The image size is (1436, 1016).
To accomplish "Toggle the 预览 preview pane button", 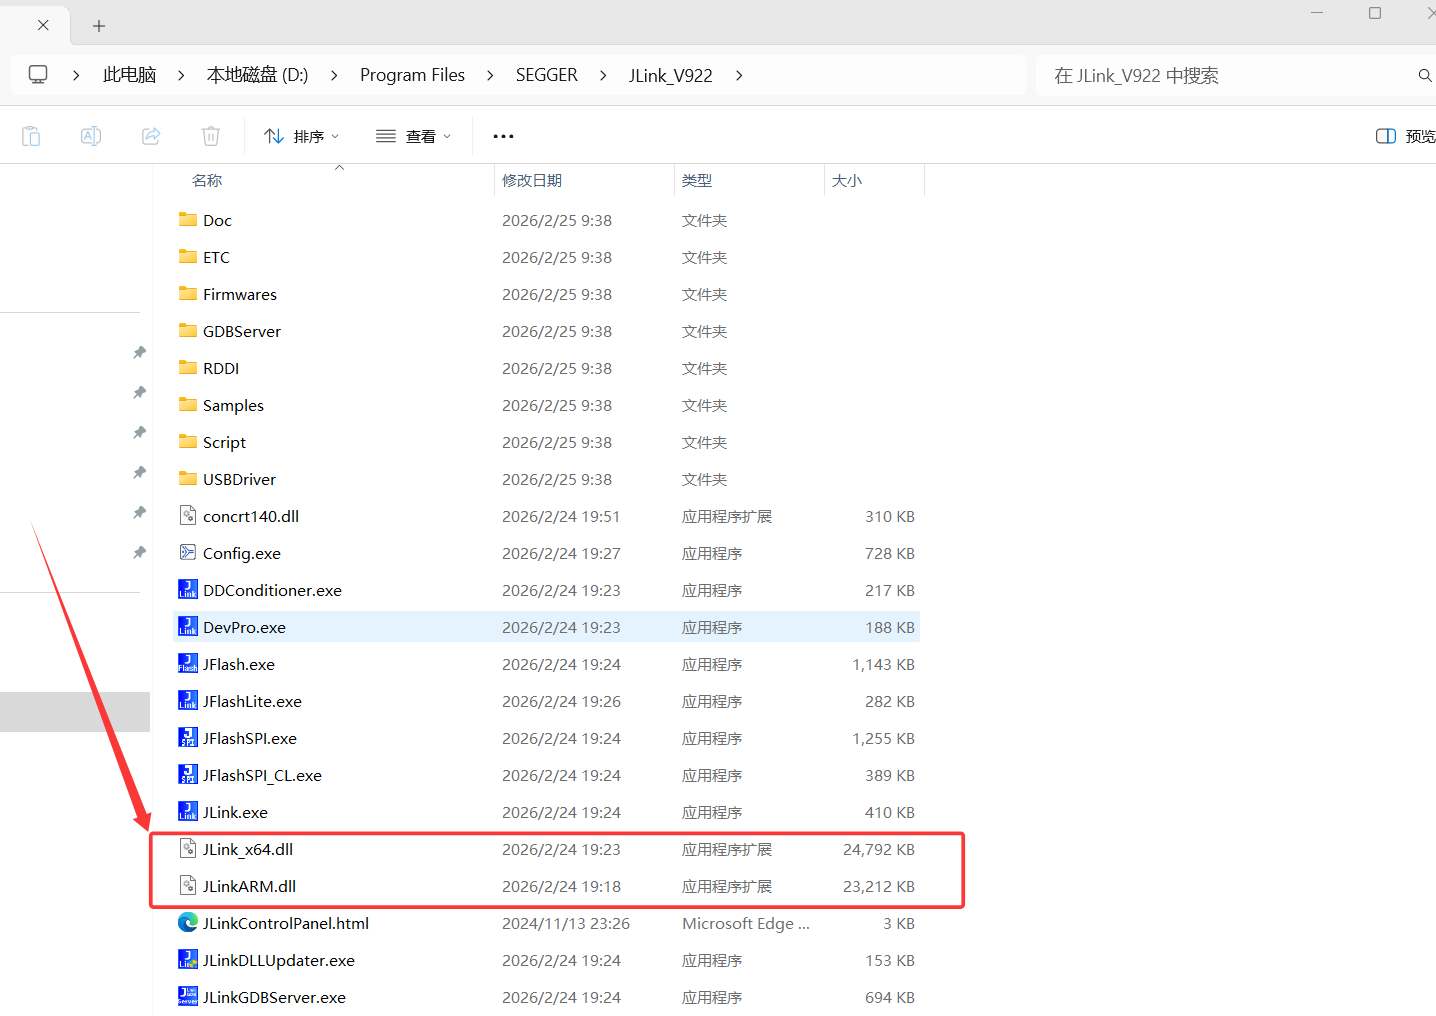I will click(x=1406, y=136).
